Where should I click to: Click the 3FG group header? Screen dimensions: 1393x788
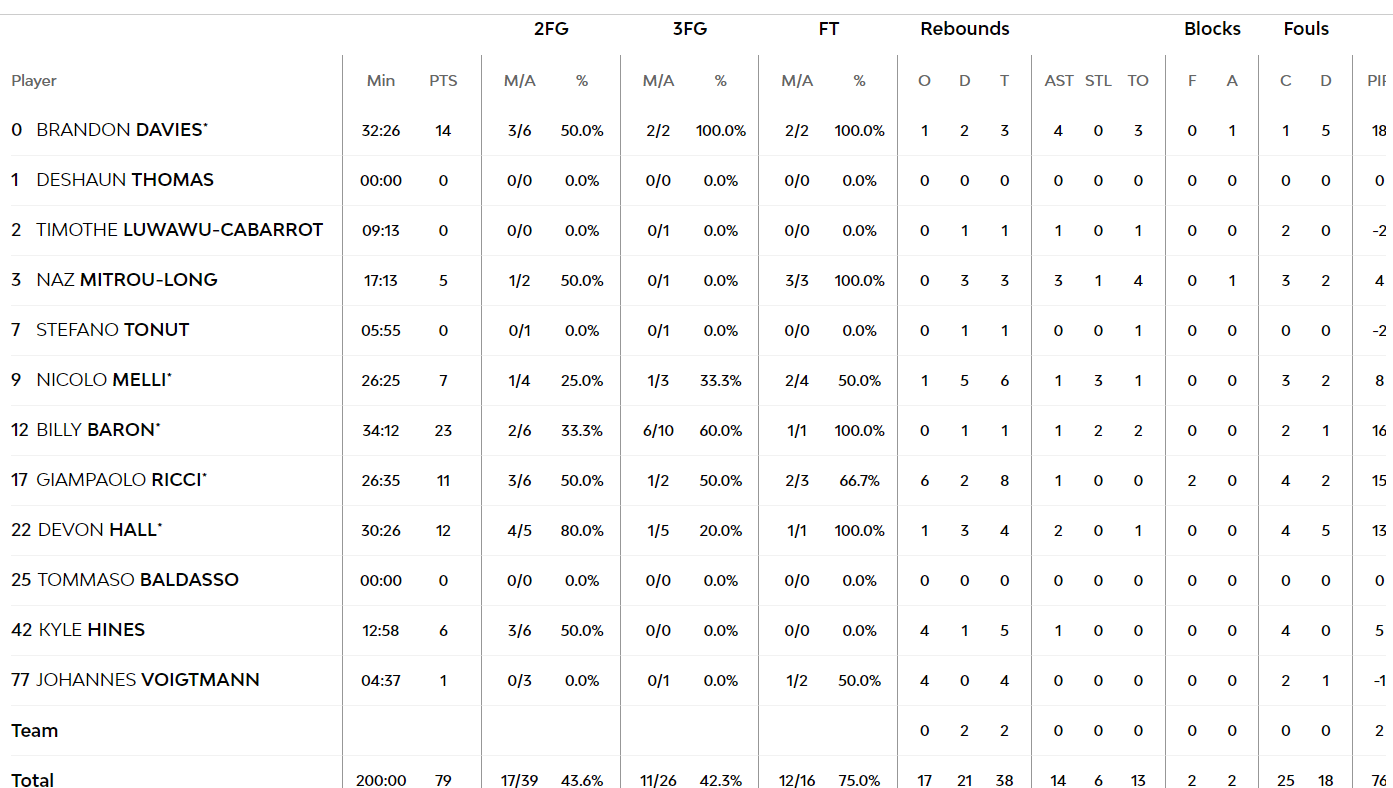tap(690, 29)
